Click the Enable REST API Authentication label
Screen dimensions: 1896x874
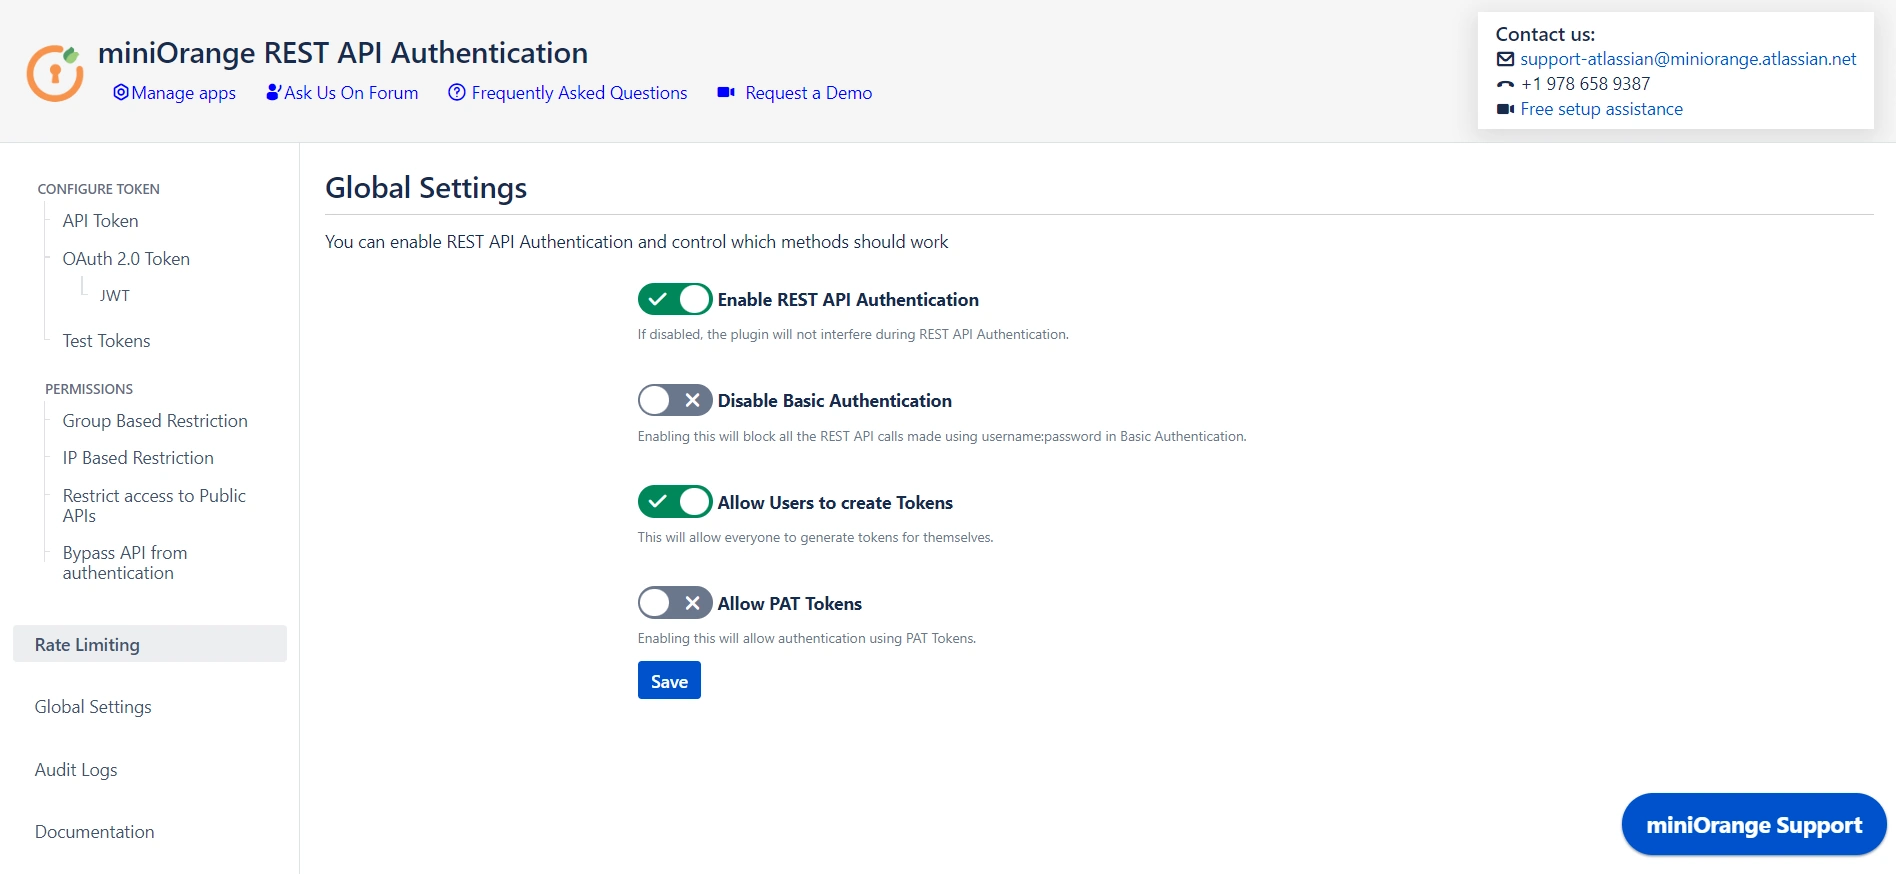coord(848,300)
